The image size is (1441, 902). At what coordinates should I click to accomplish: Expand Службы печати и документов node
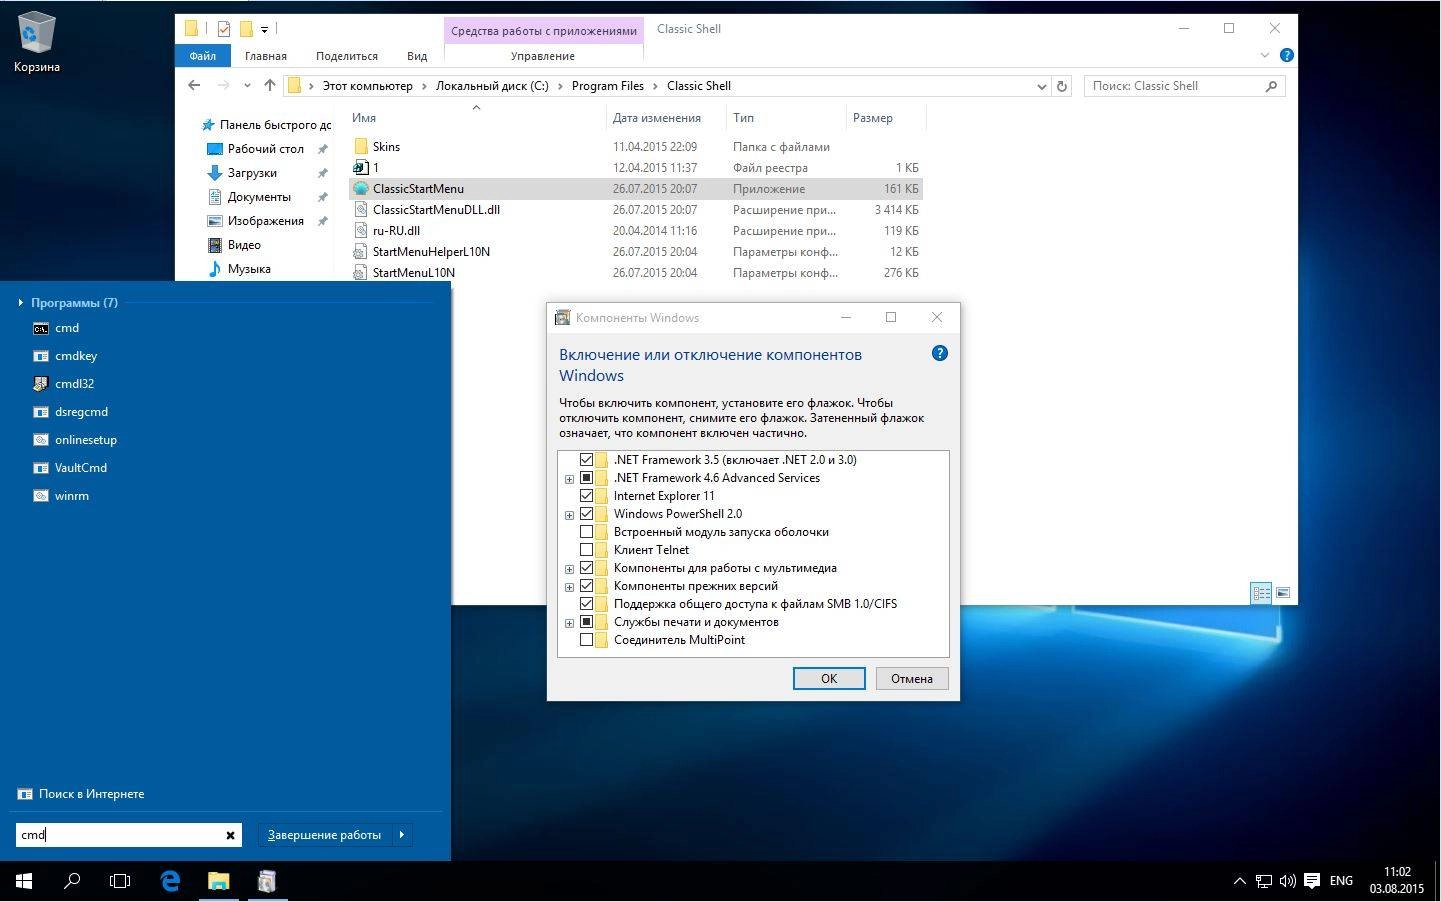(570, 623)
